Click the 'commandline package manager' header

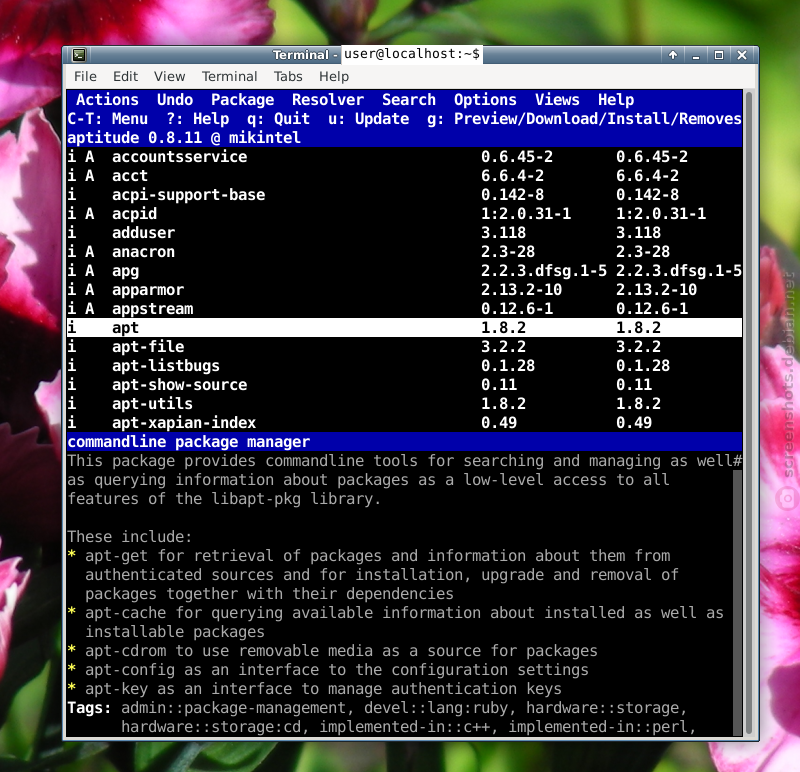[x=189, y=442]
